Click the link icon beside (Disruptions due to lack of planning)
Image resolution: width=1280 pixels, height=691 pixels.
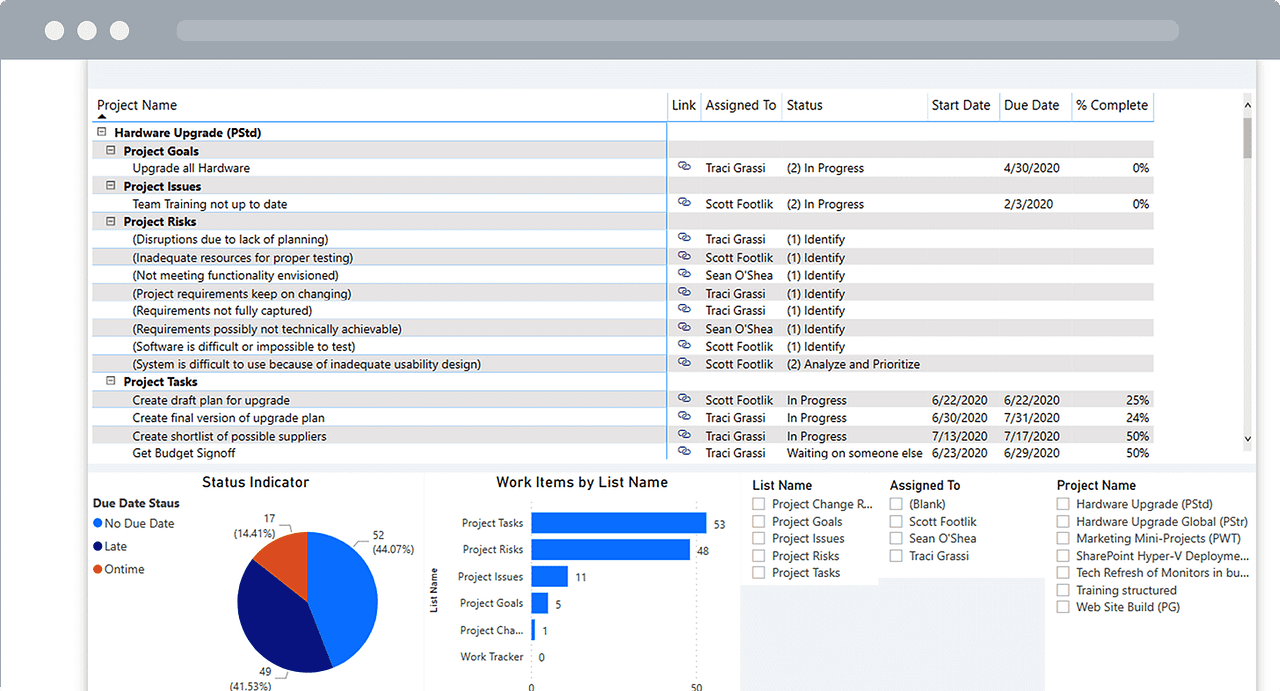pyautogui.click(x=684, y=239)
